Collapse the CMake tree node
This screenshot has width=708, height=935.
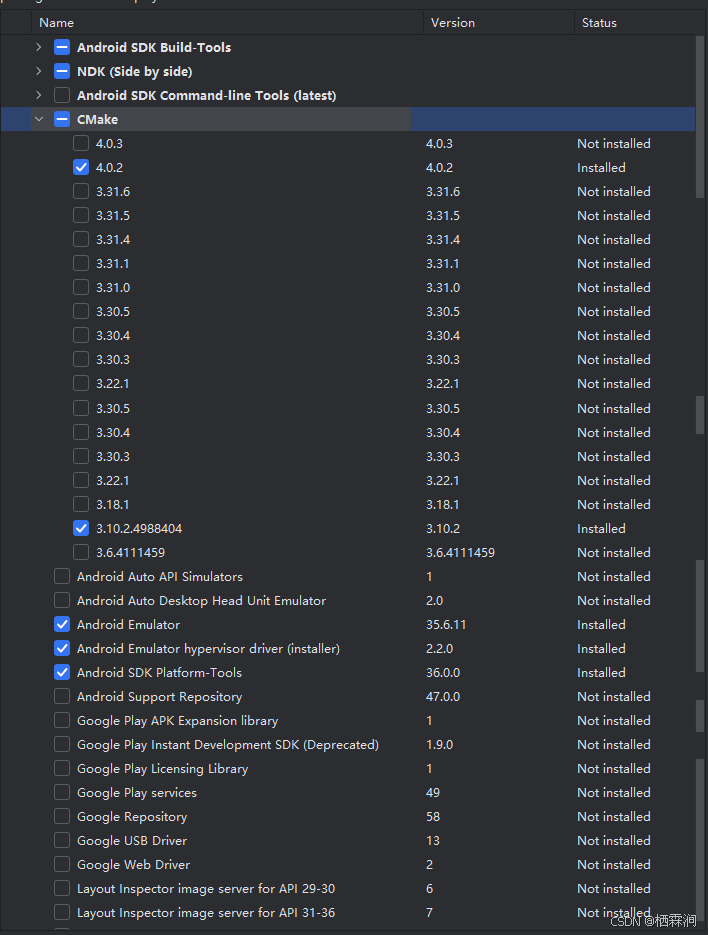point(39,119)
